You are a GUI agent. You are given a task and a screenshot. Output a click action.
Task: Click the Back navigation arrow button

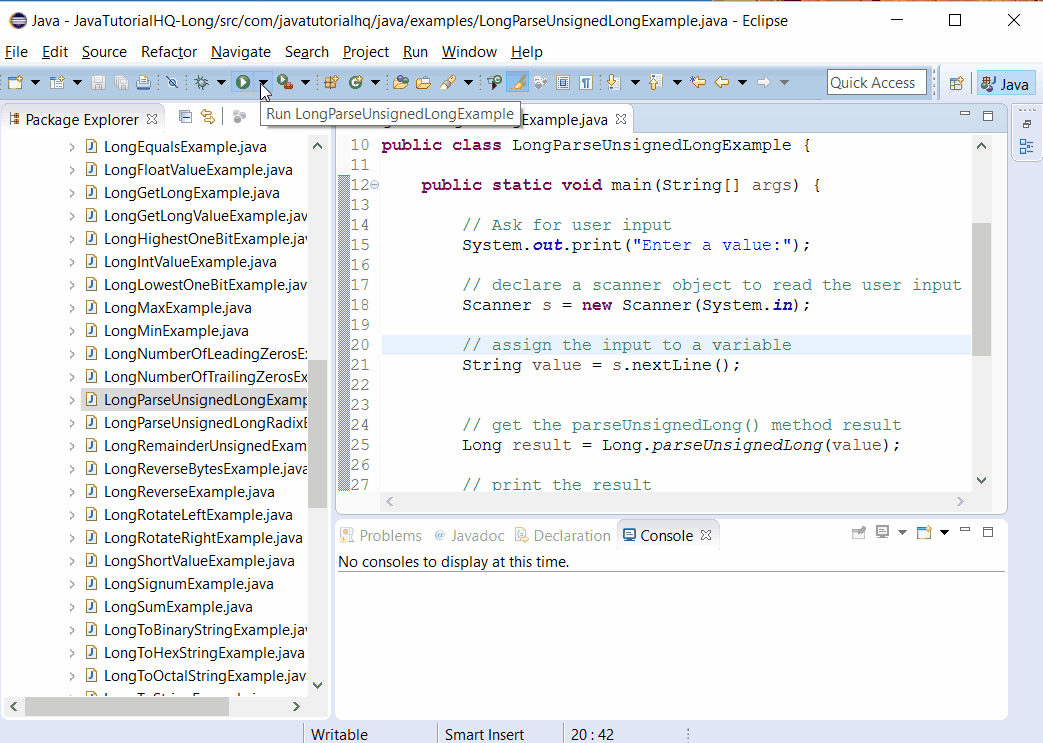coord(722,82)
